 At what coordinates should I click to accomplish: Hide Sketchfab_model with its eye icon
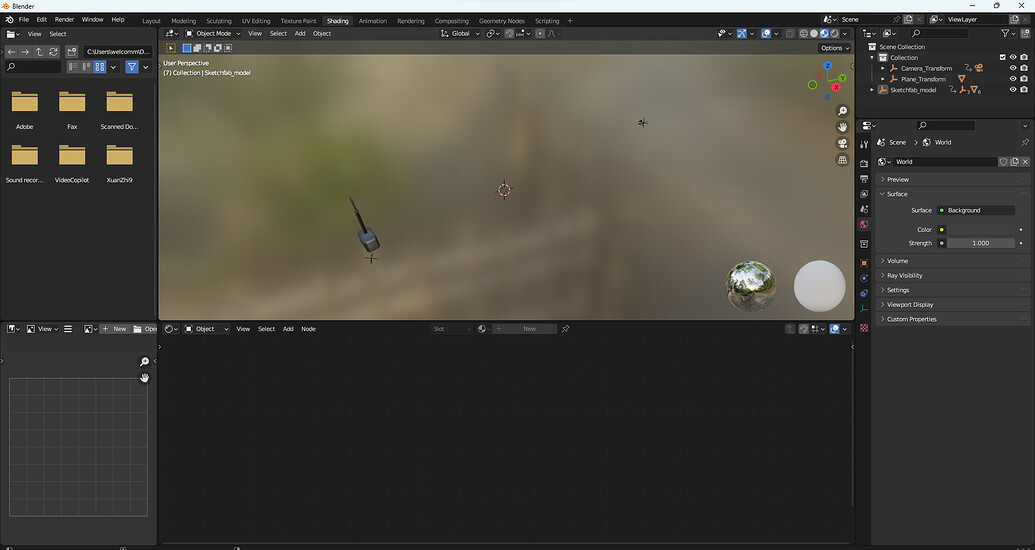click(x=1013, y=90)
